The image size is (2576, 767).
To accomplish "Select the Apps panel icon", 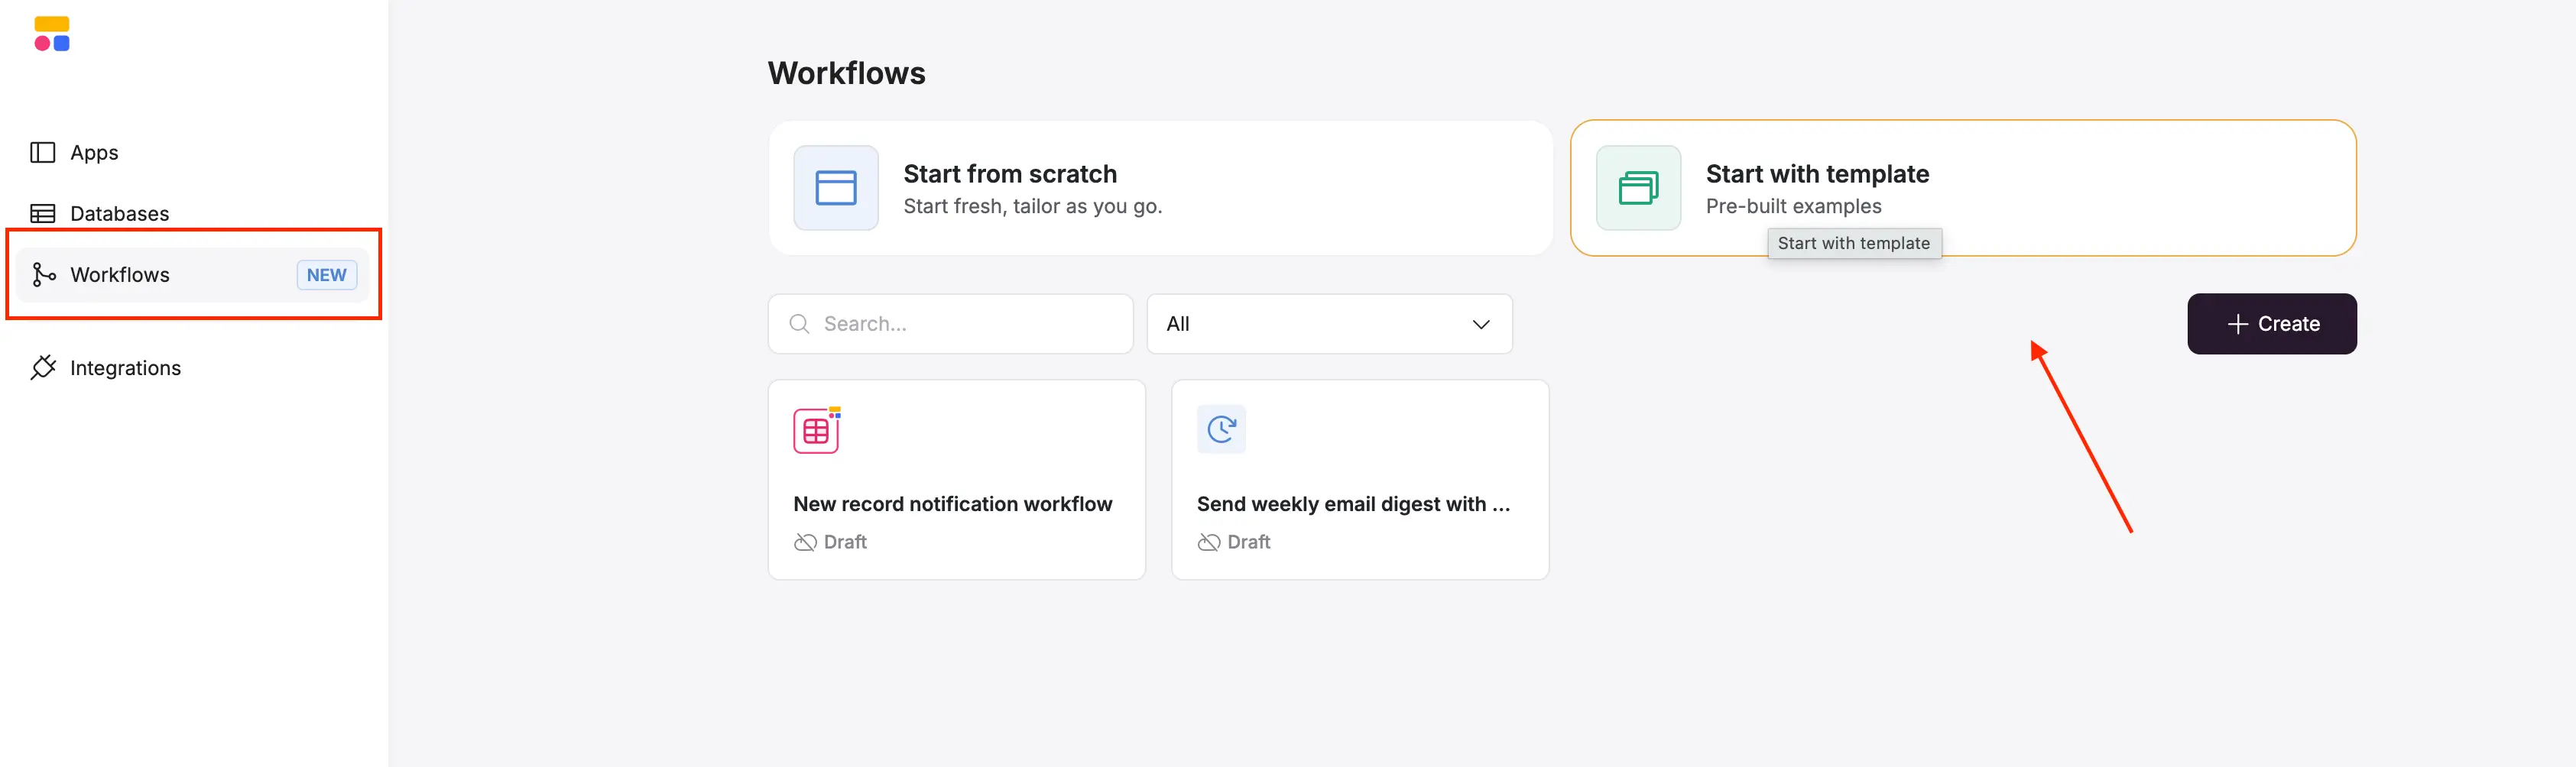I will pyautogui.click(x=41, y=152).
